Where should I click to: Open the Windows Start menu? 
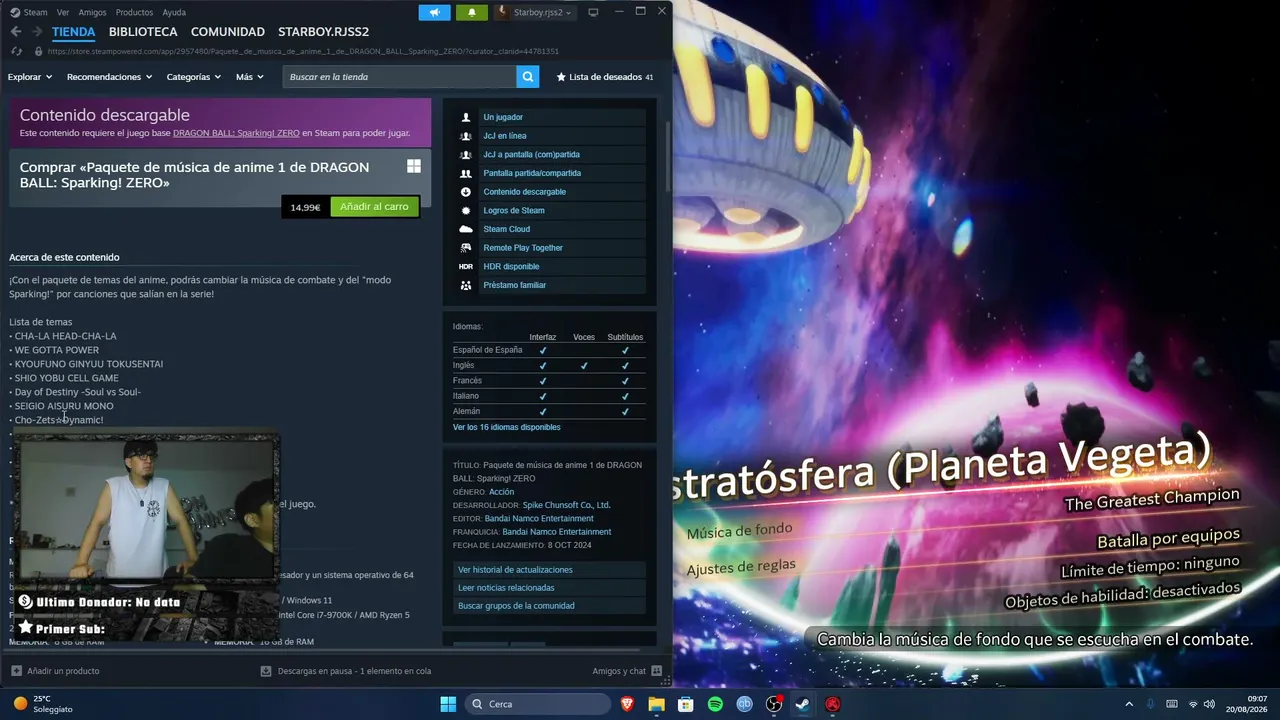coord(448,704)
